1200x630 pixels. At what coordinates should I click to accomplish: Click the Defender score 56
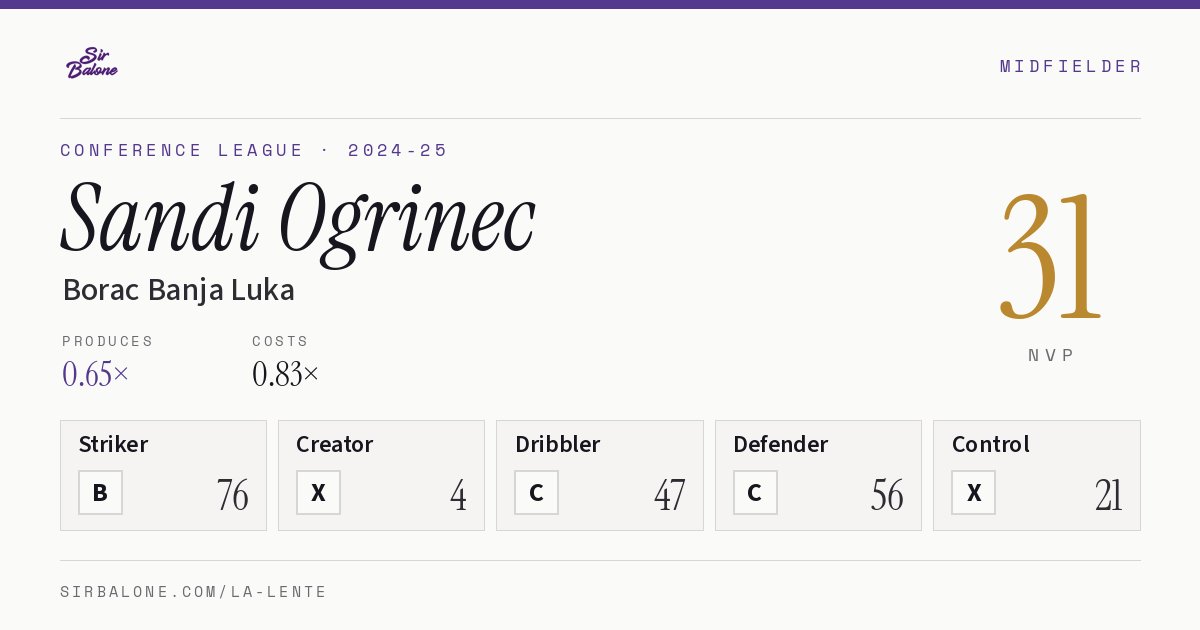click(887, 495)
